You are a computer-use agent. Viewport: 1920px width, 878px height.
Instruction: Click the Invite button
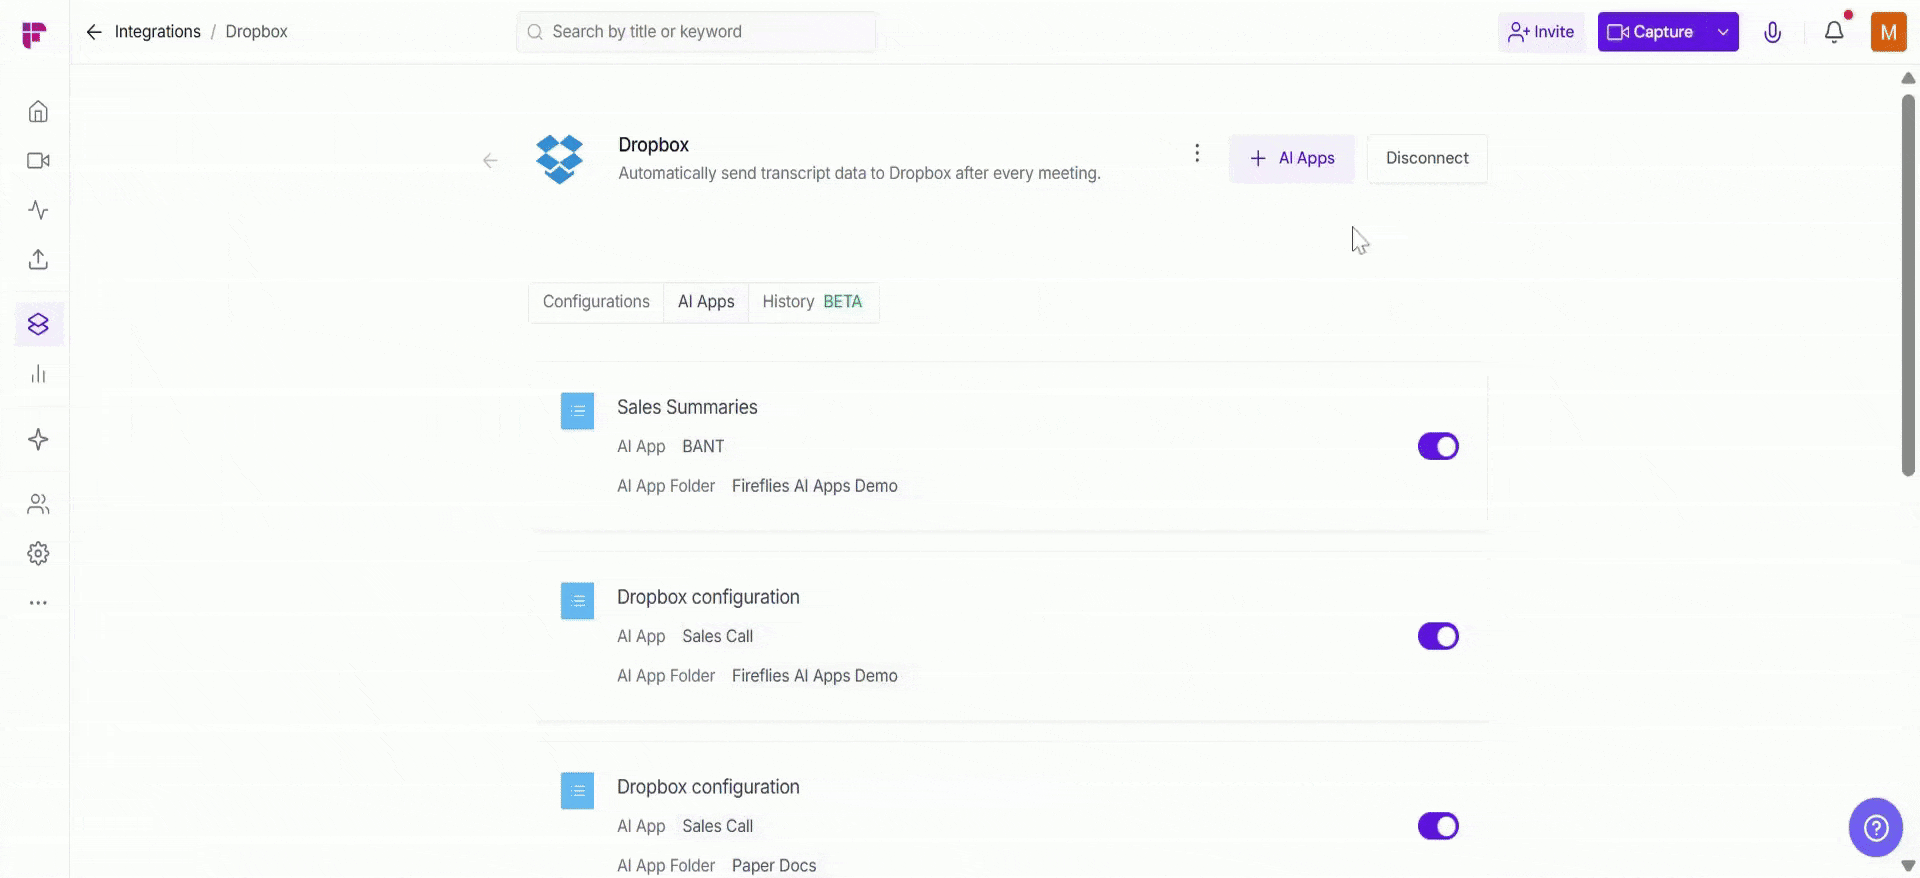pyautogui.click(x=1541, y=32)
